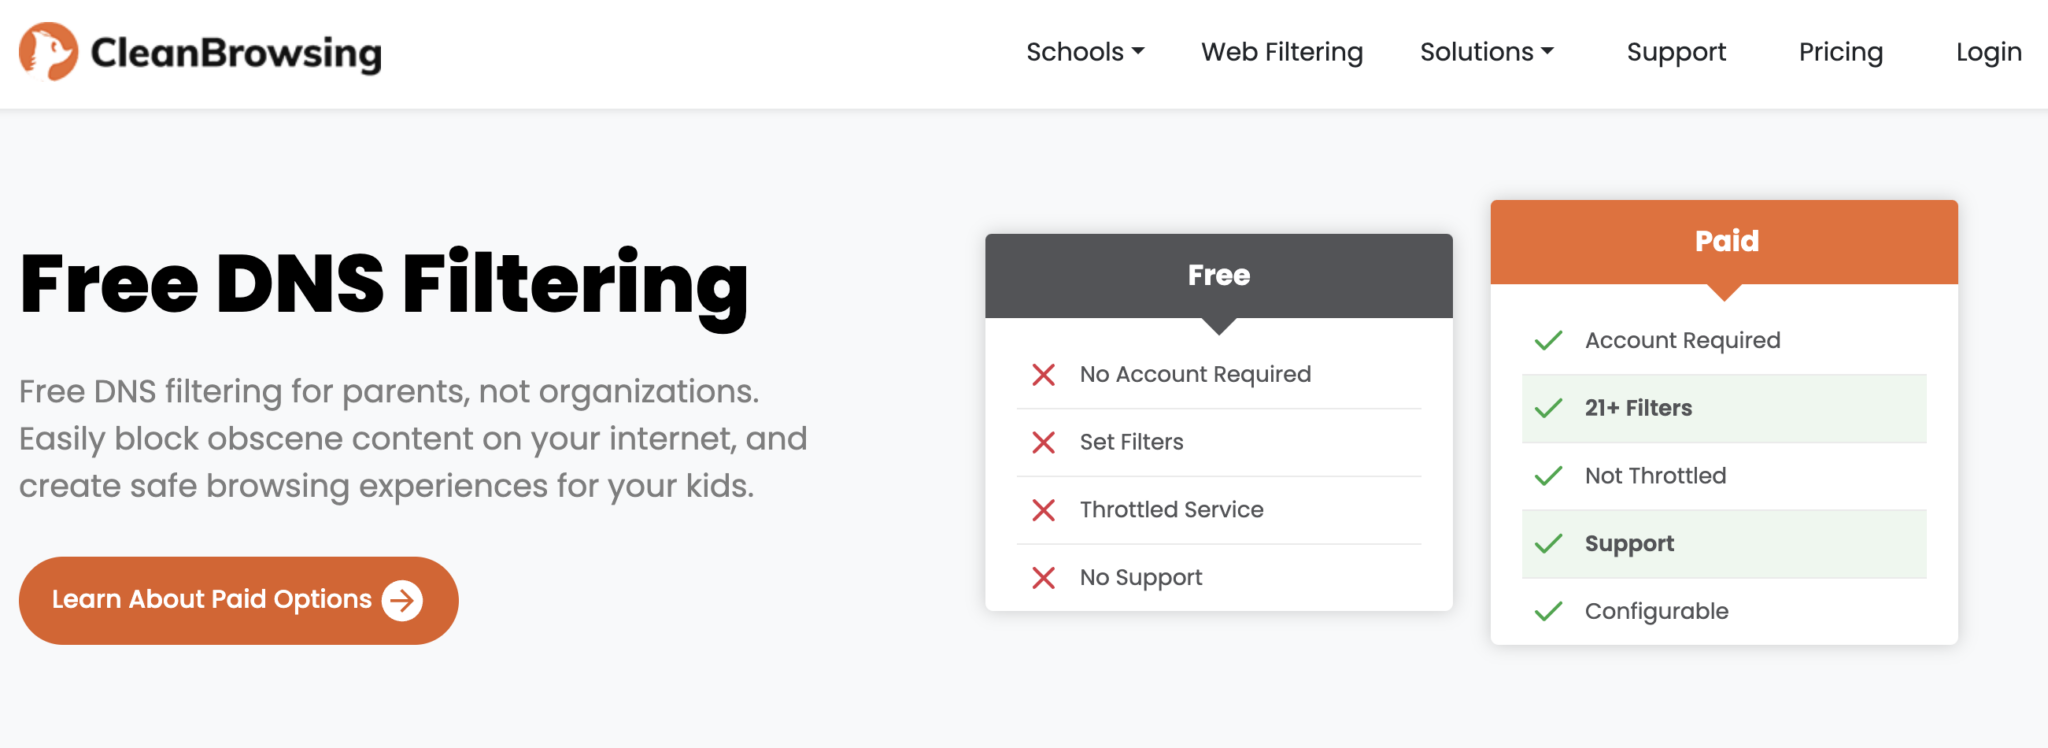The height and width of the screenshot is (748, 2048).
Task: Click green checkmark beside Not Throttled
Action: (1548, 476)
